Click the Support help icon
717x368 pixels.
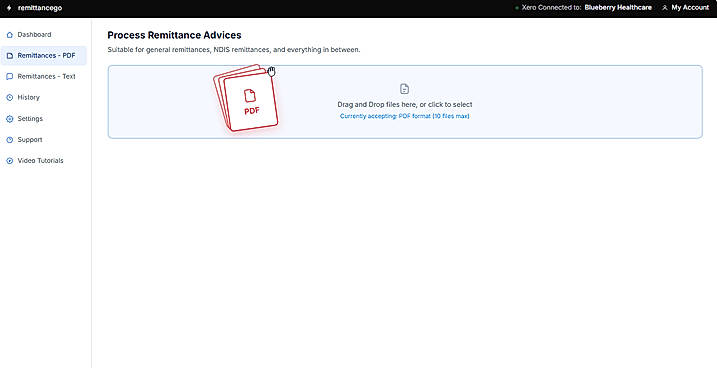click(10, 140)
